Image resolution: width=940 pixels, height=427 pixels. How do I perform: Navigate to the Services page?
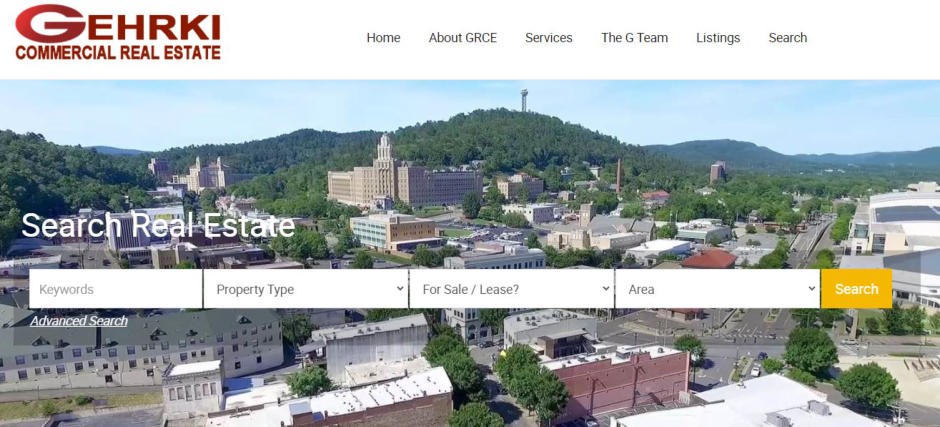[x=549, y=38]
